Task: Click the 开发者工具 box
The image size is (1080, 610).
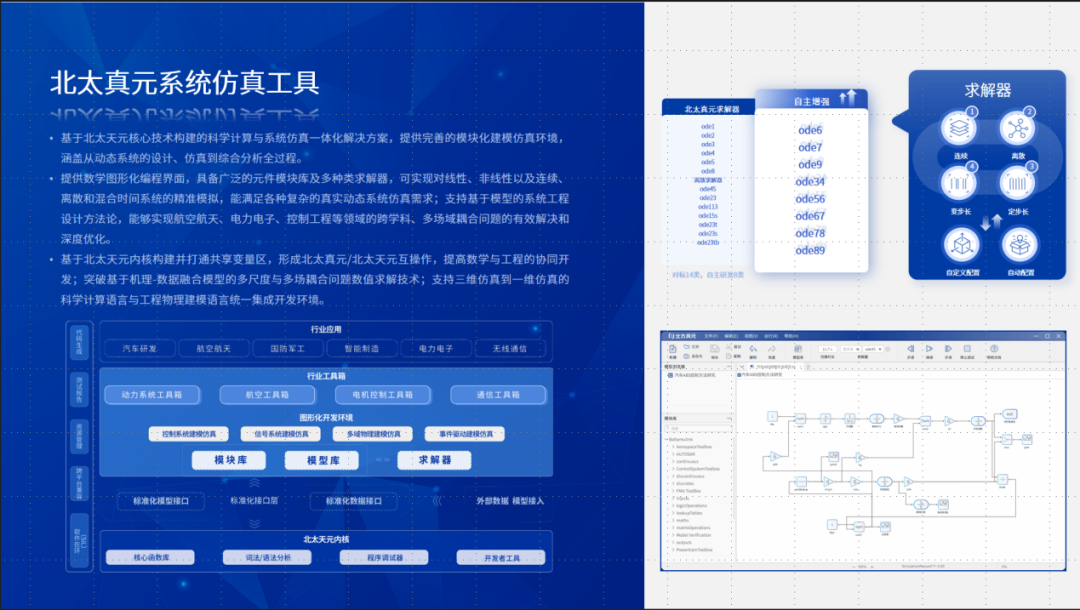Action: pos(501,558)
